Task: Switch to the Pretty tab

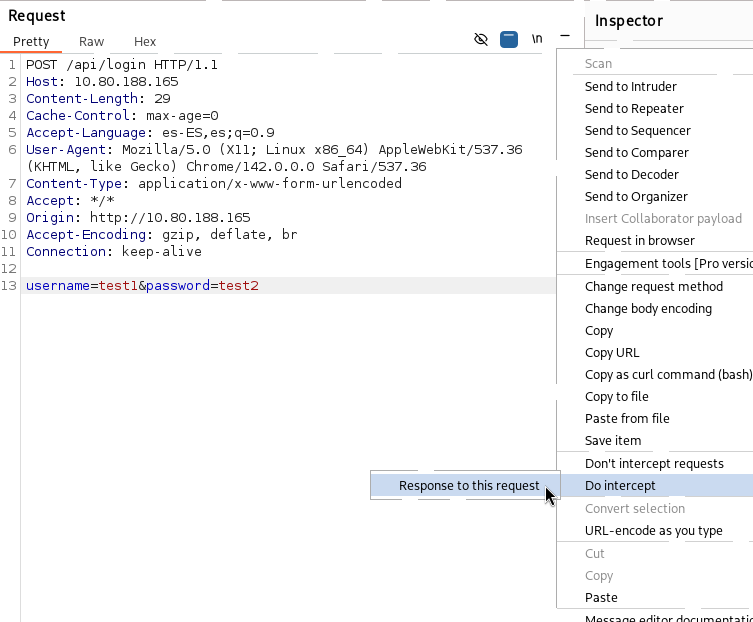Action: 31,42
